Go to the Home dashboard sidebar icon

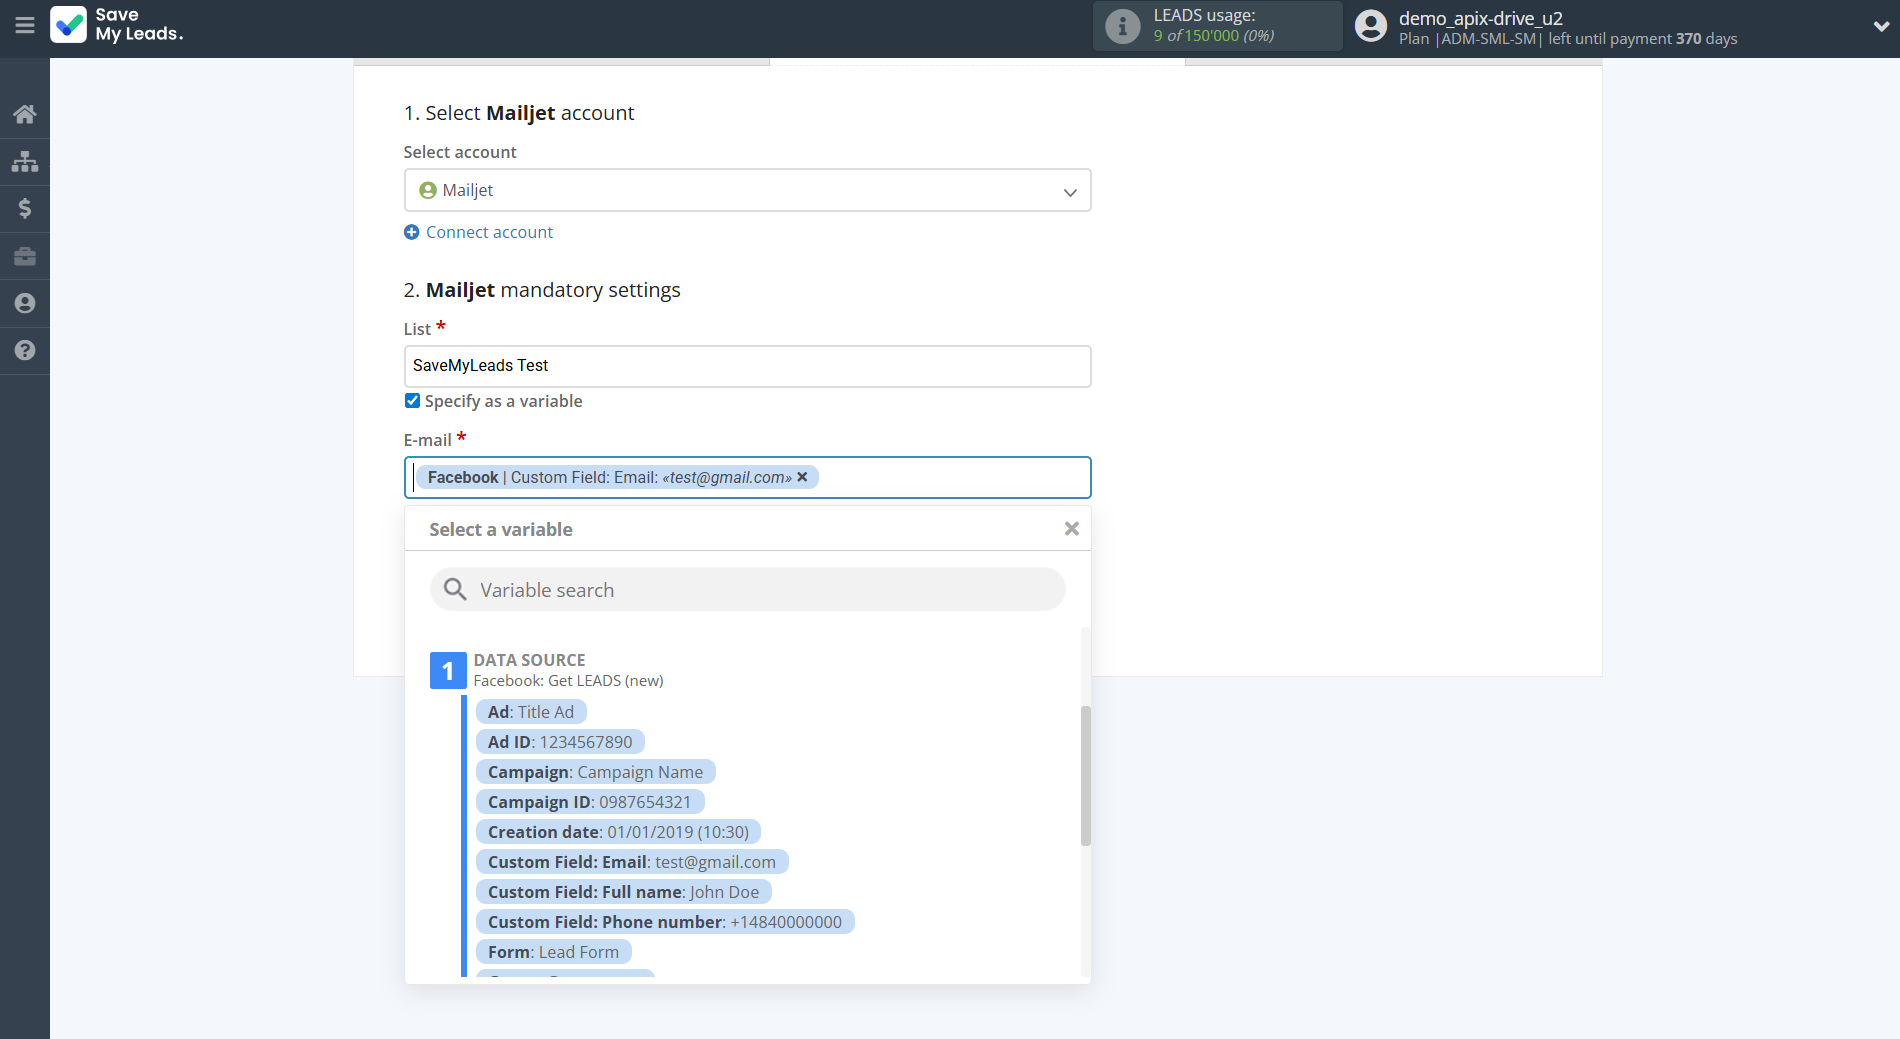25,113
